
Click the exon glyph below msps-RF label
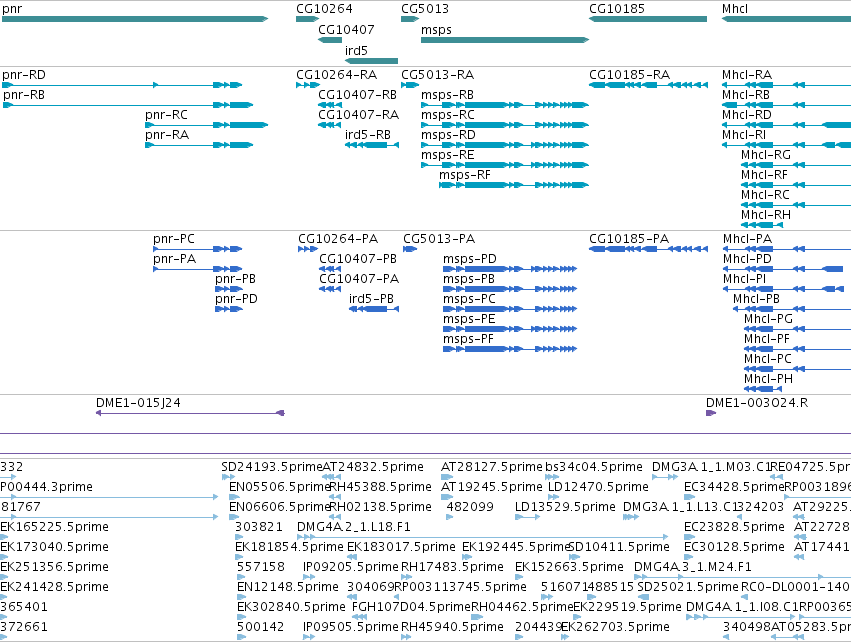(514, 185)
